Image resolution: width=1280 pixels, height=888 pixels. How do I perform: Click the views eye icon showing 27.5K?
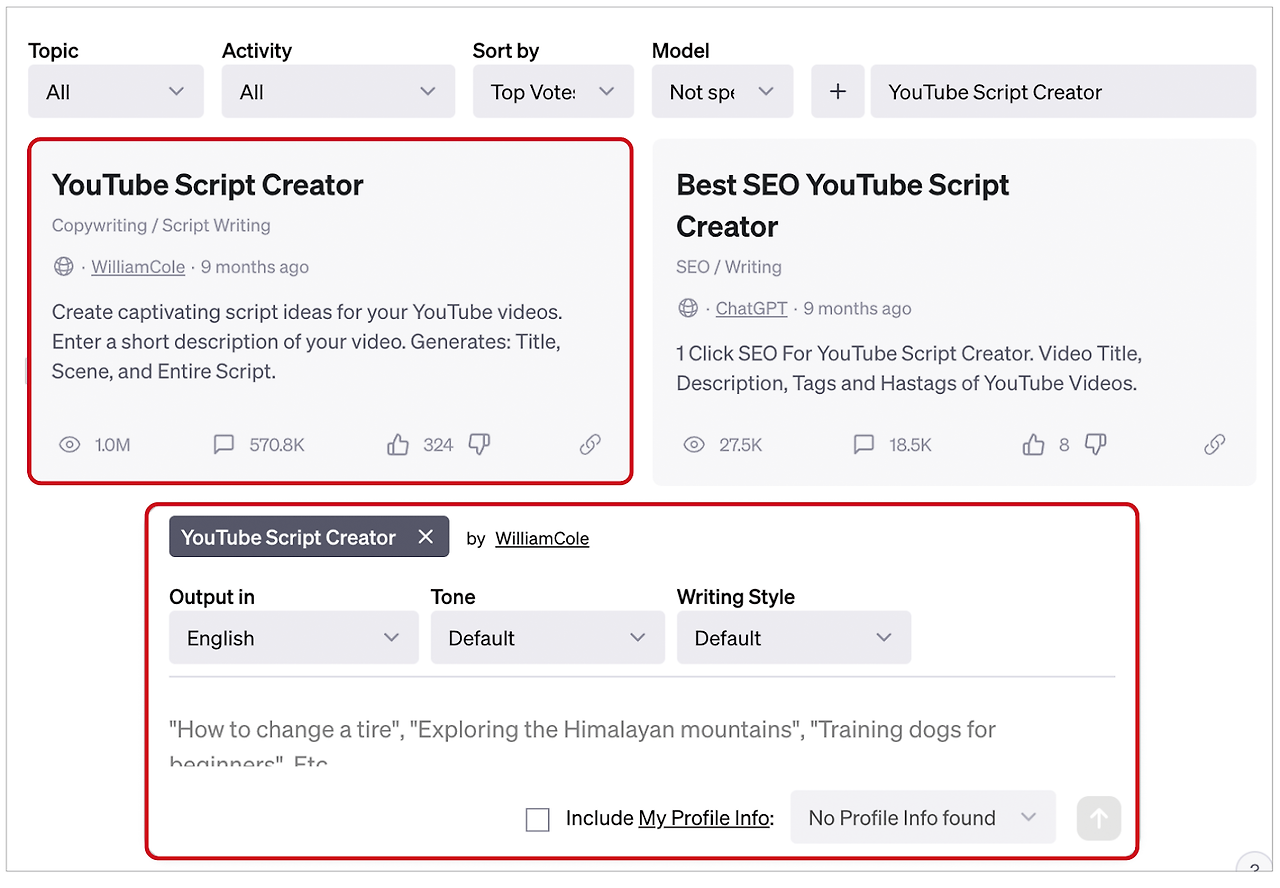tap(694, 445)
